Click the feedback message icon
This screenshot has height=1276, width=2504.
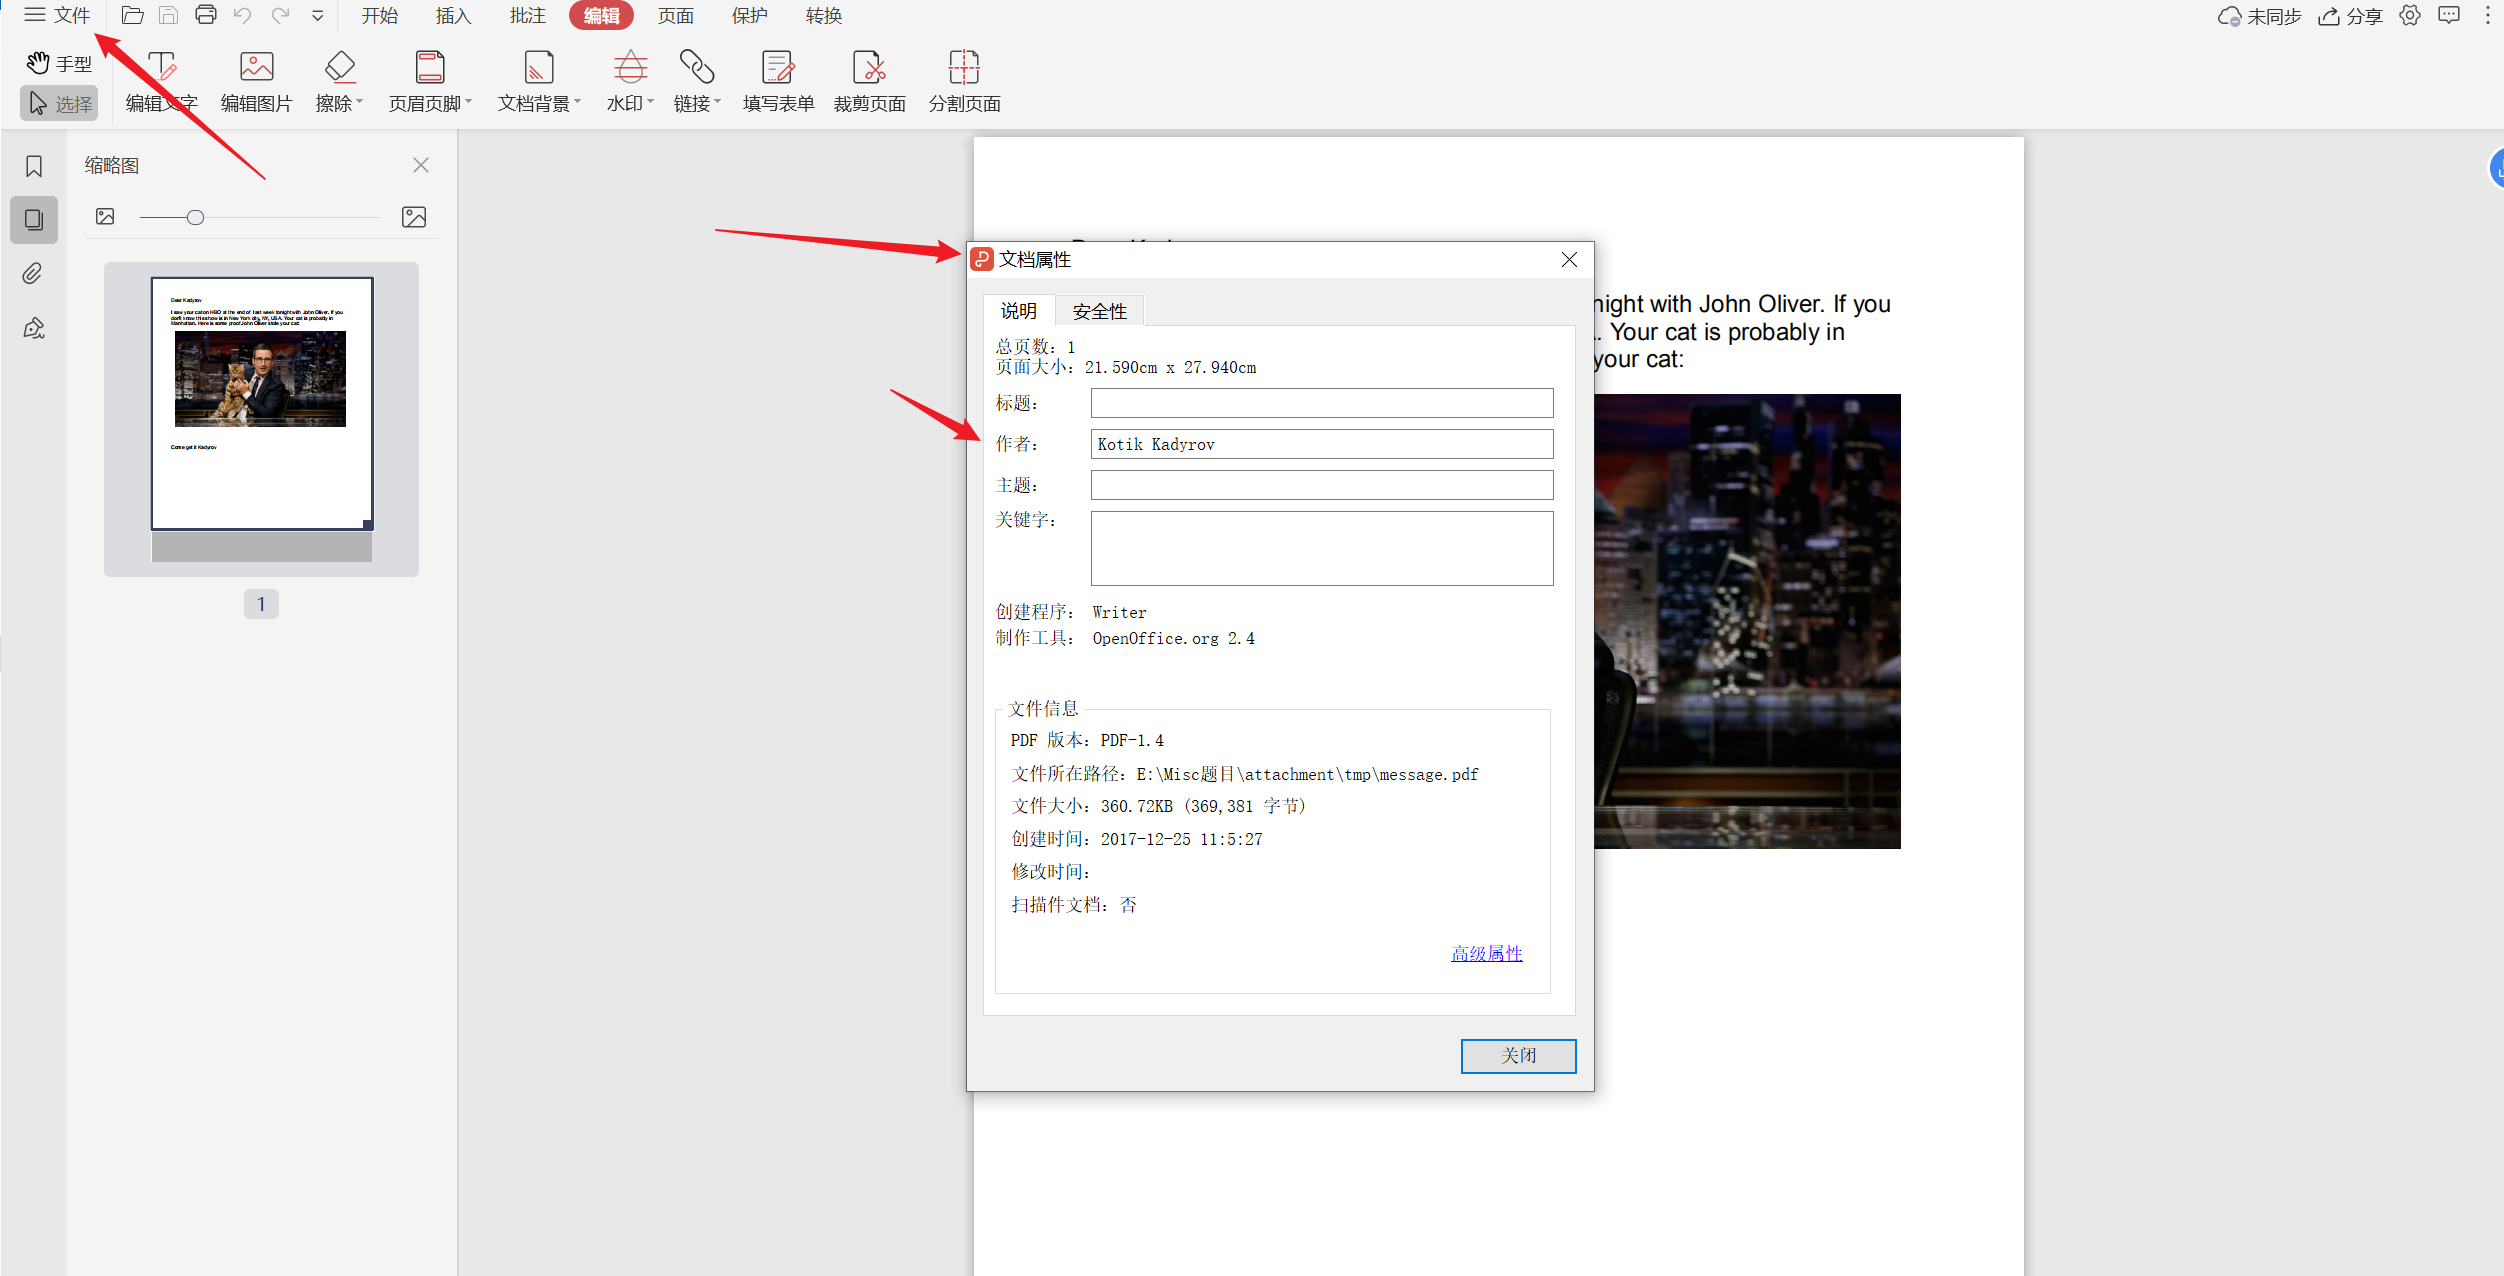(2449, 15)
